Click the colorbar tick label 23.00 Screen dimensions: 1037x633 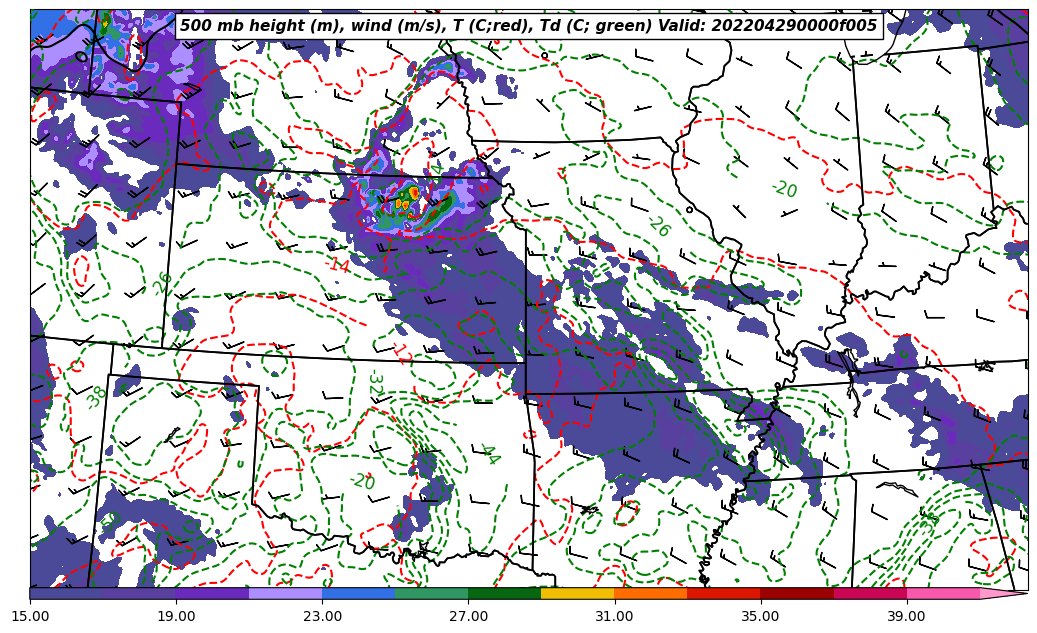click(x=322, y=615)
